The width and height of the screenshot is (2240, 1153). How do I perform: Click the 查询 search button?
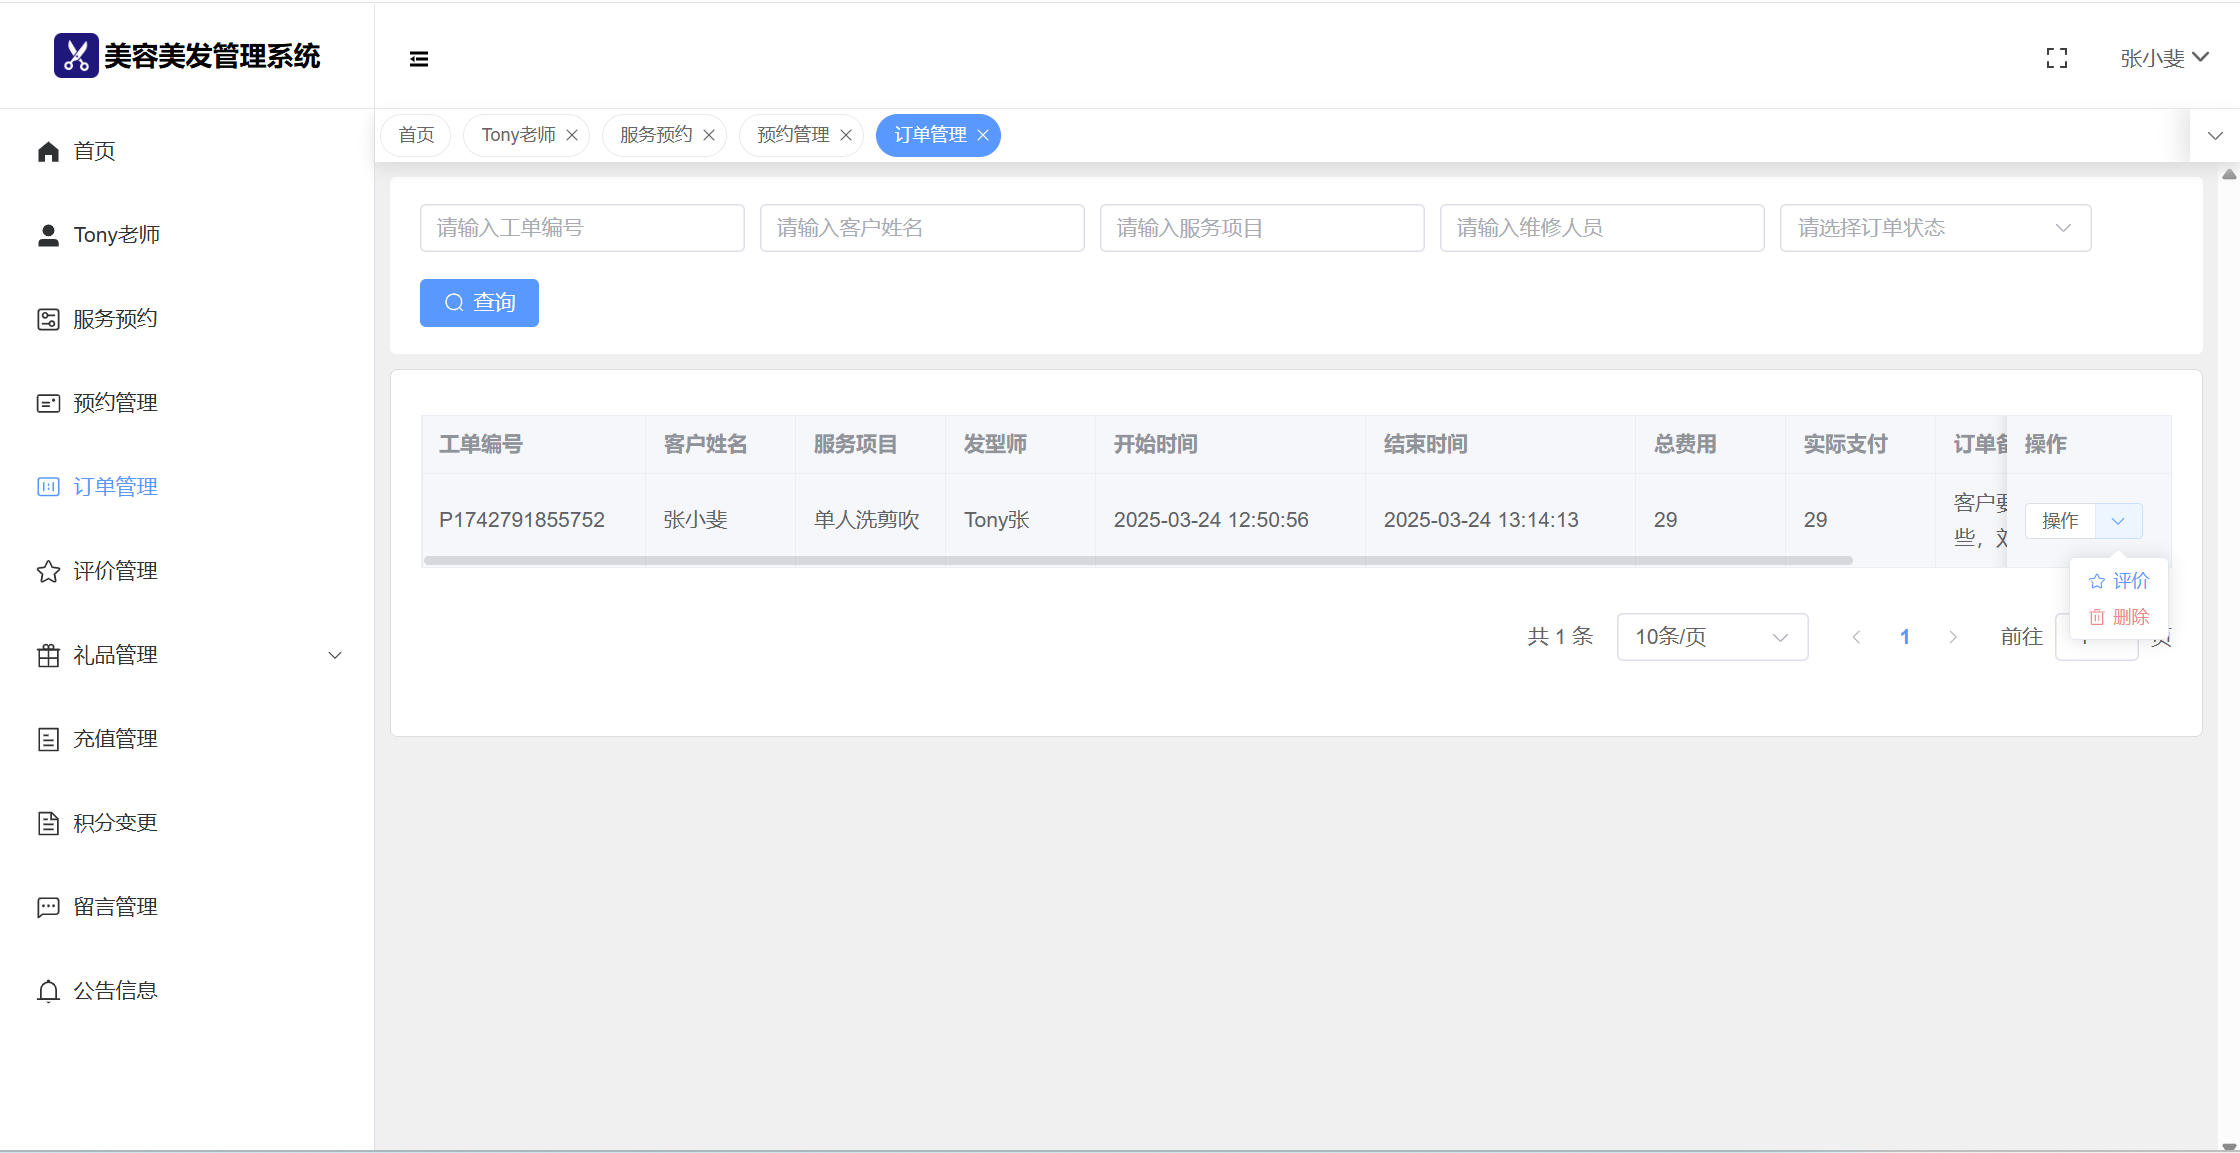click(x=479, y=303)
